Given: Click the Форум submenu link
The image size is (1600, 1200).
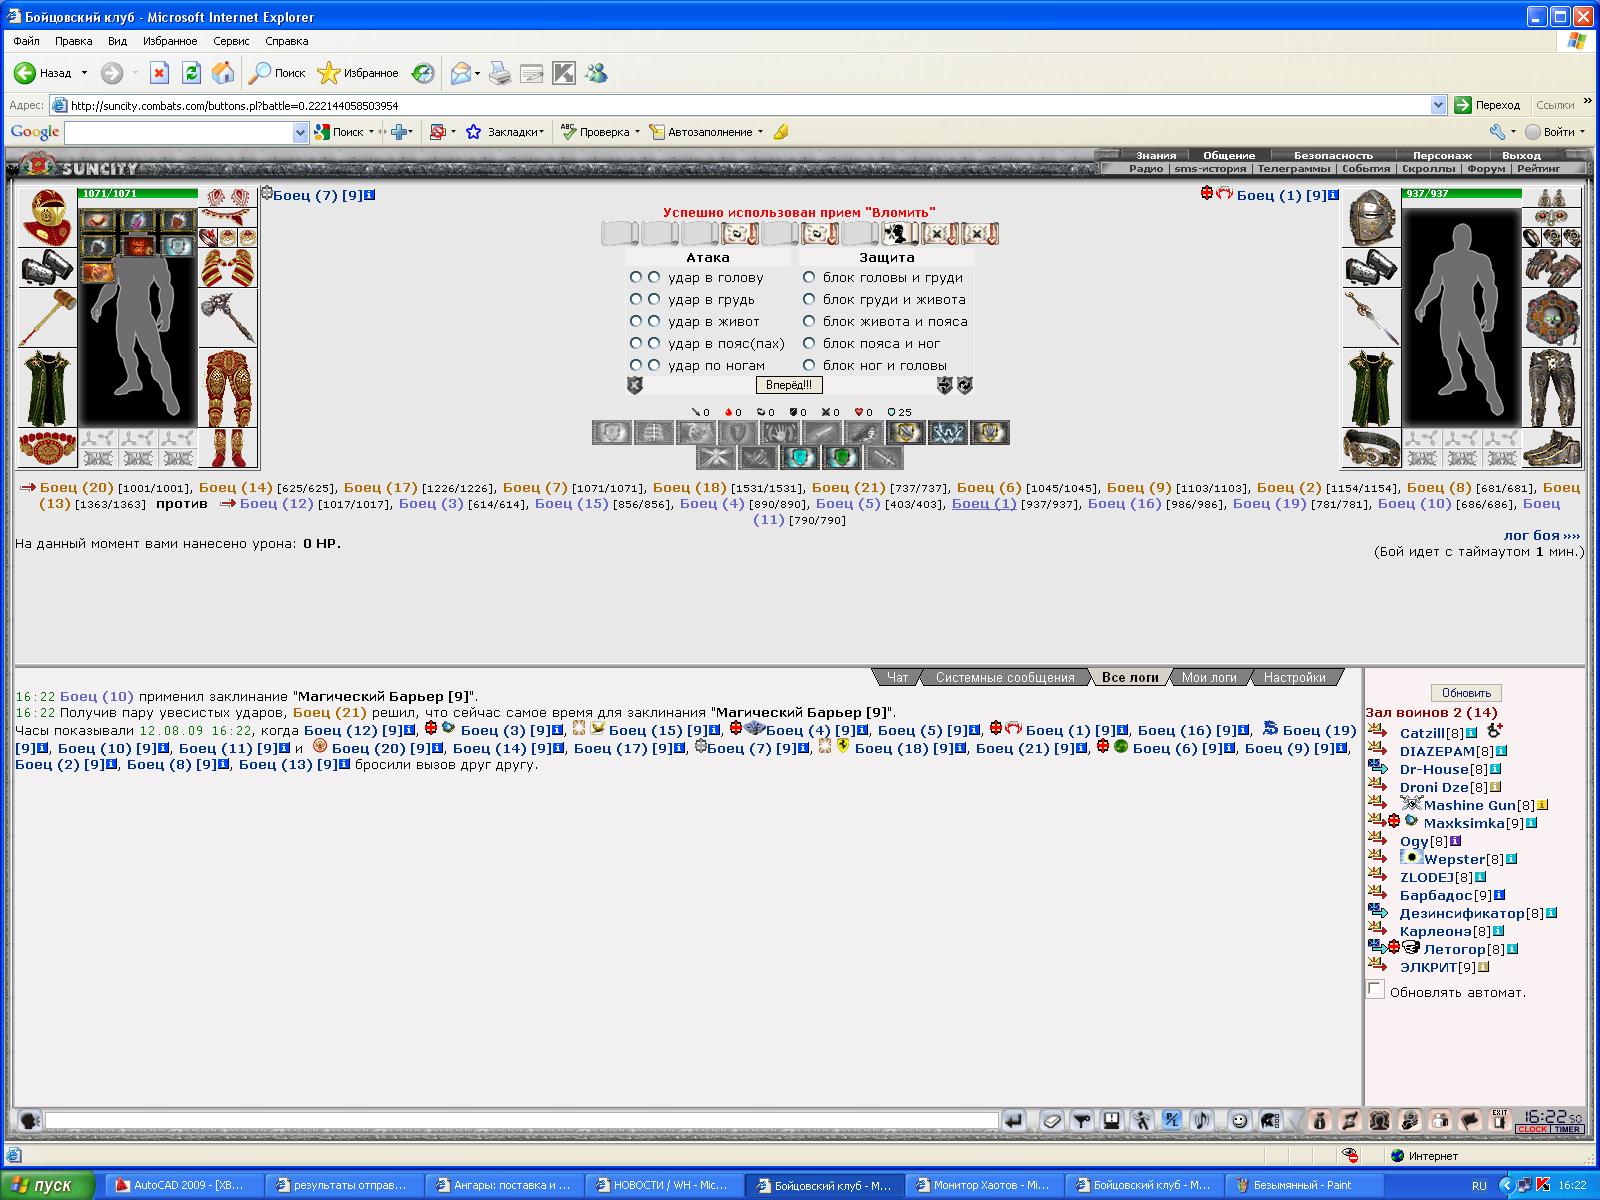Looking at the screenshot, I should tap(1486, 169).
